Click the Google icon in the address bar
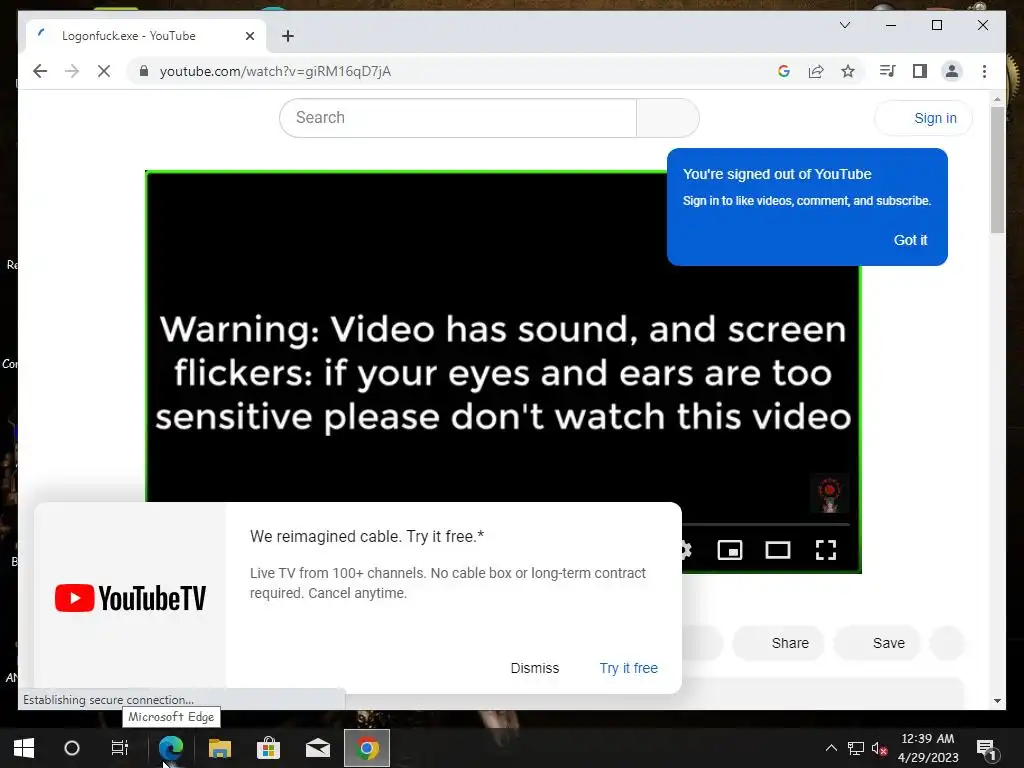This screenshot has width=1024, height=768. pyautogui.click(x=784, y=71)
